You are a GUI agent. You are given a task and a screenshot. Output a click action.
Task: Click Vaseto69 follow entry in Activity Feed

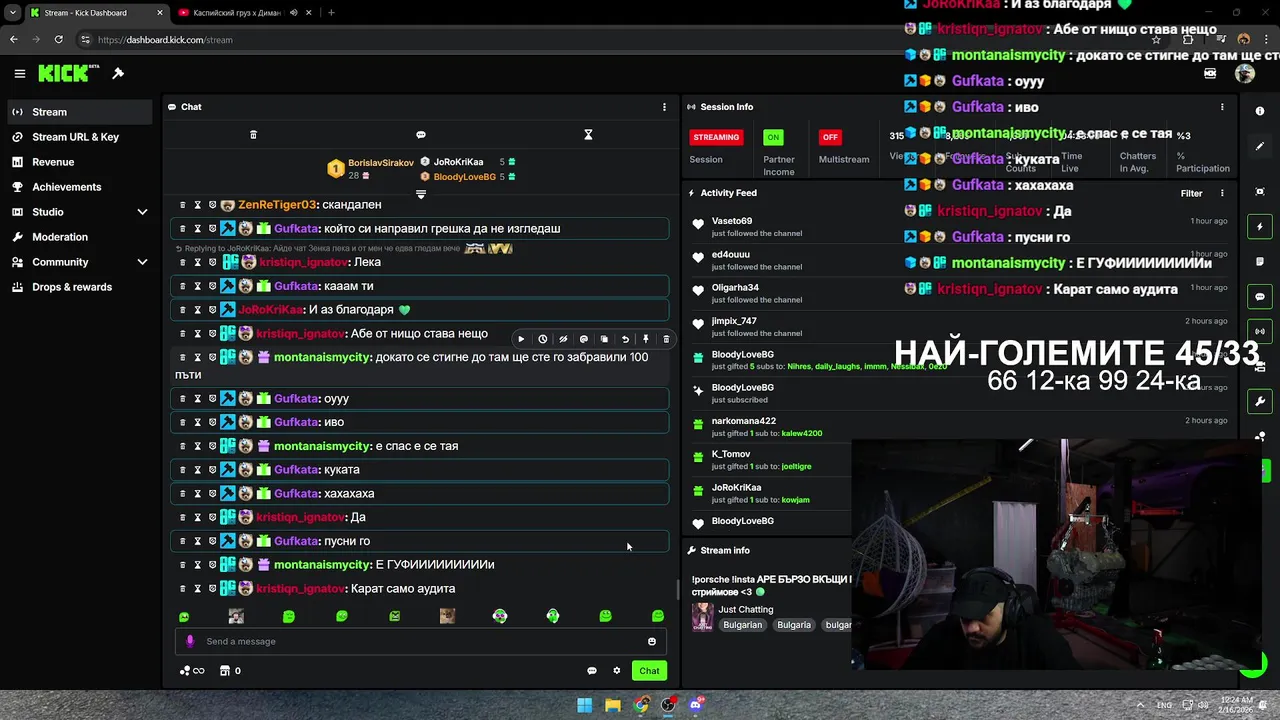(960, 226)
